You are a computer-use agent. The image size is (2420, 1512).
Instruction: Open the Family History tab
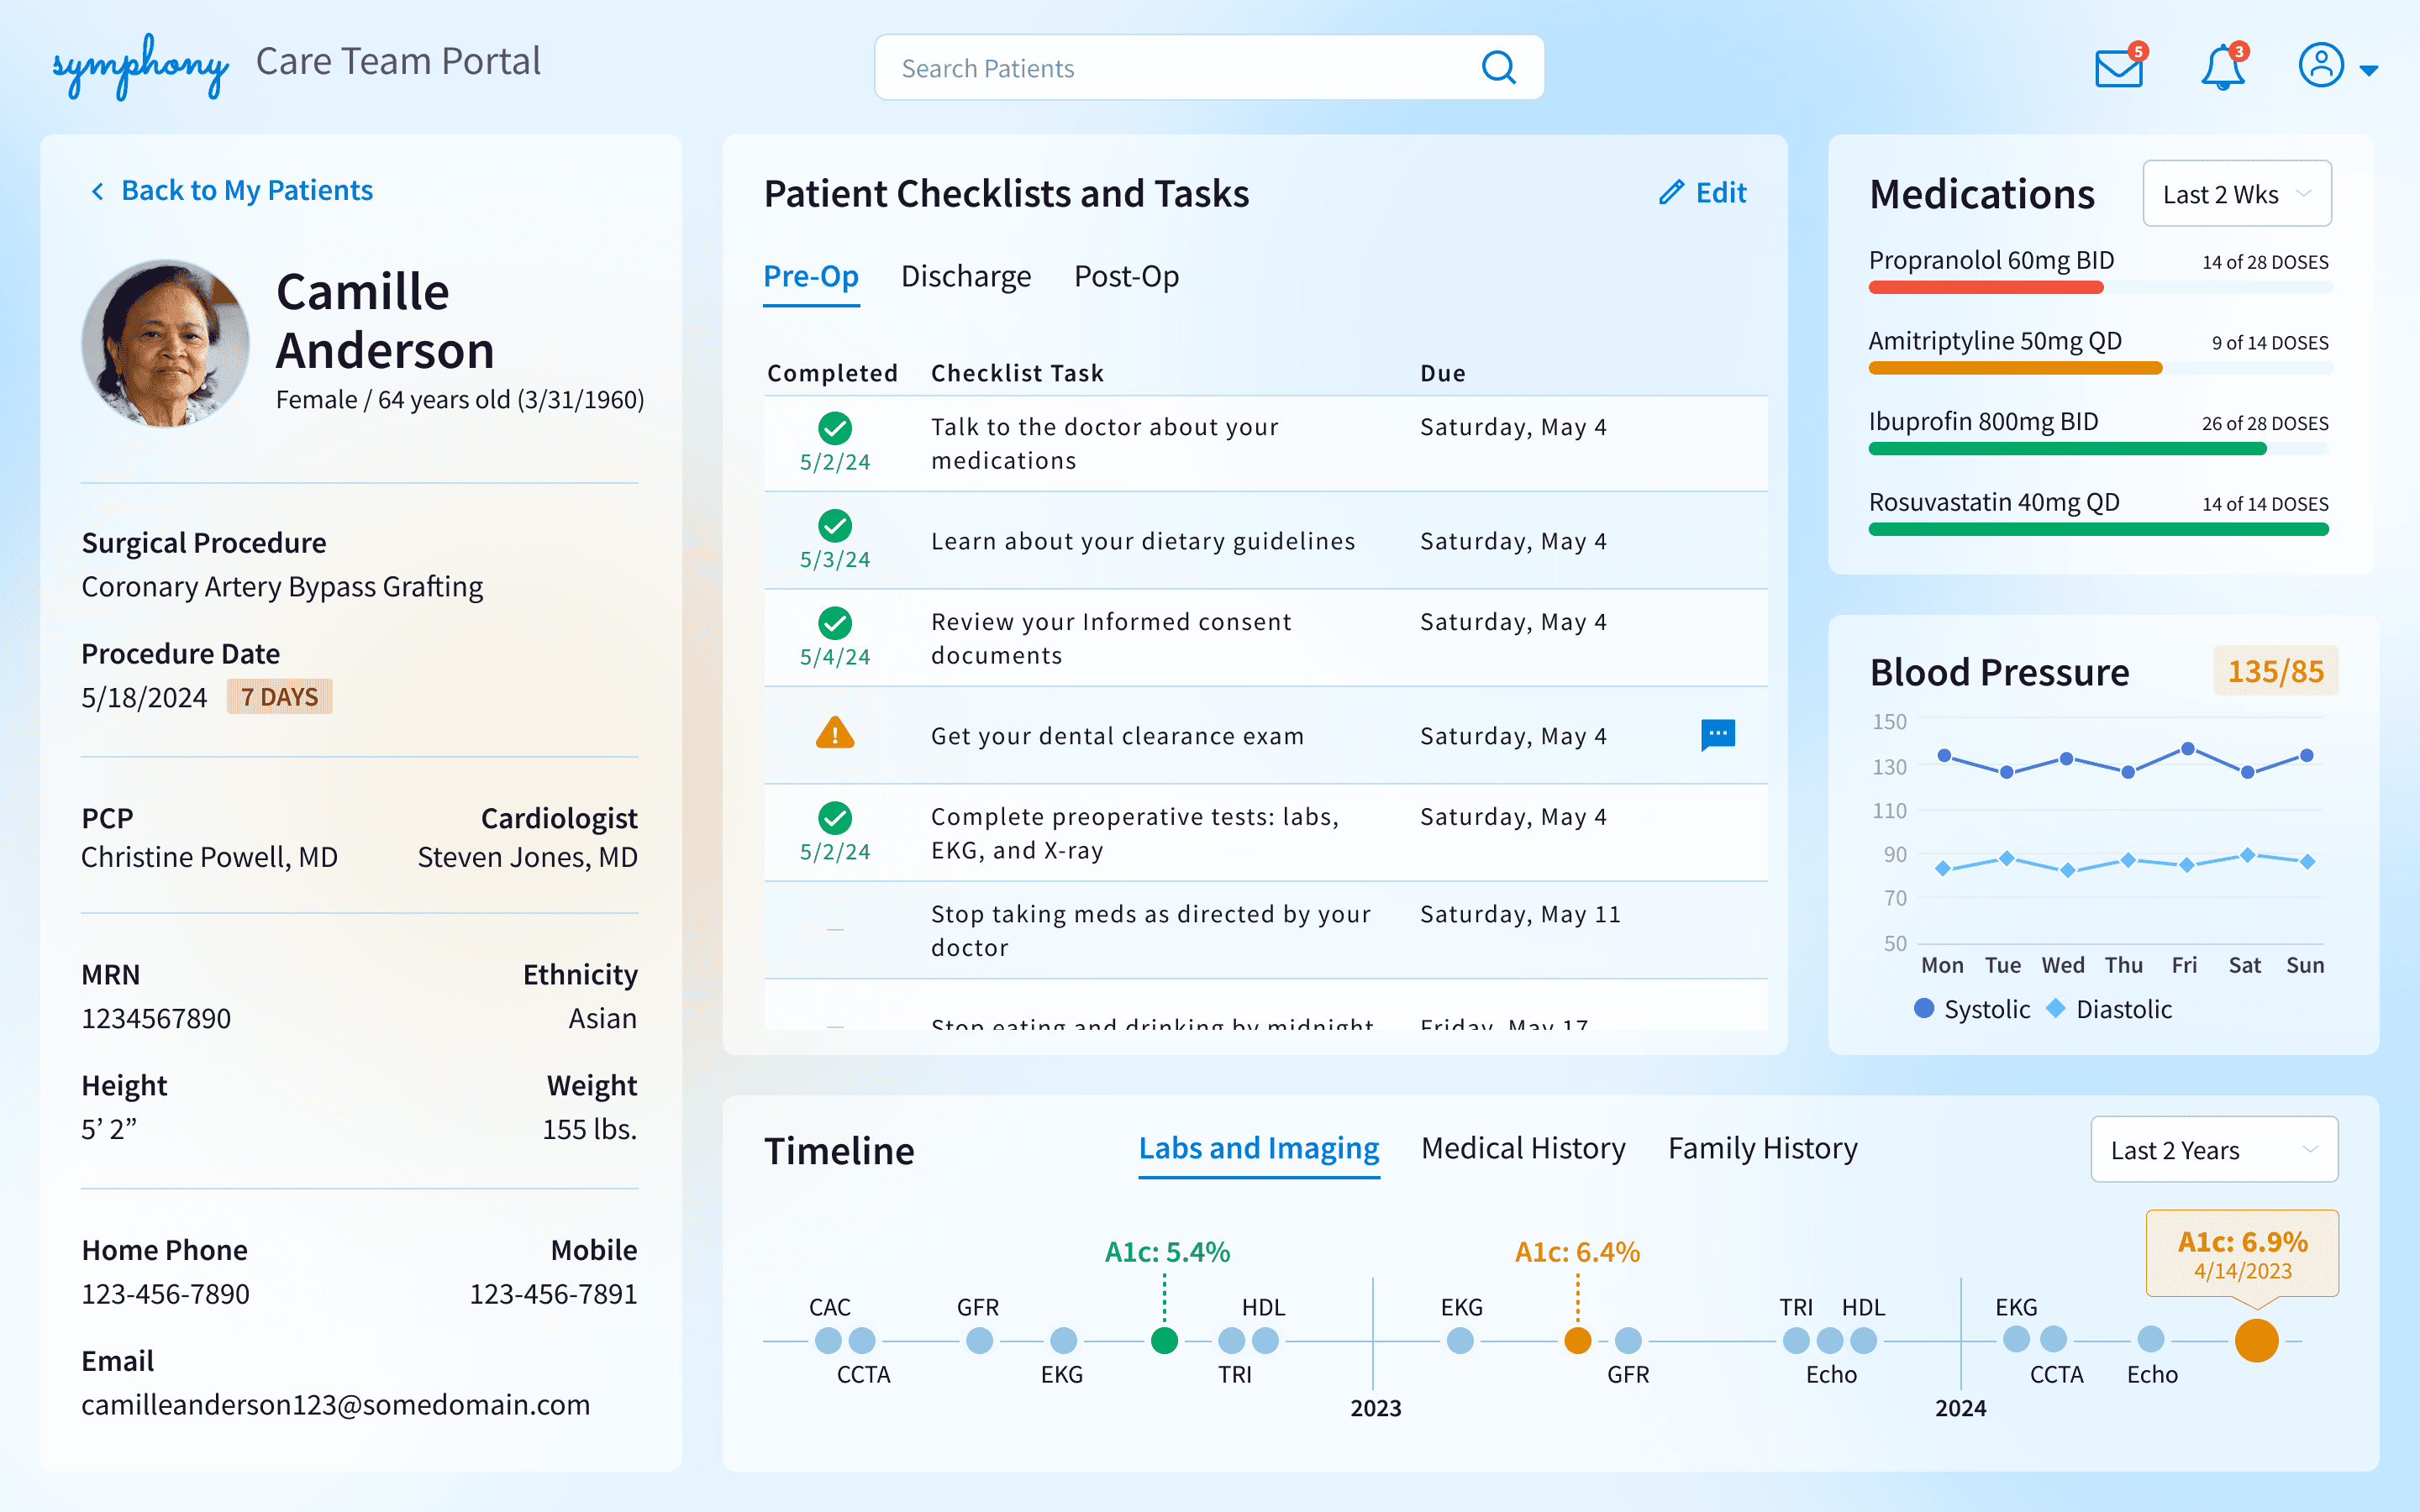(1762, 1148)
